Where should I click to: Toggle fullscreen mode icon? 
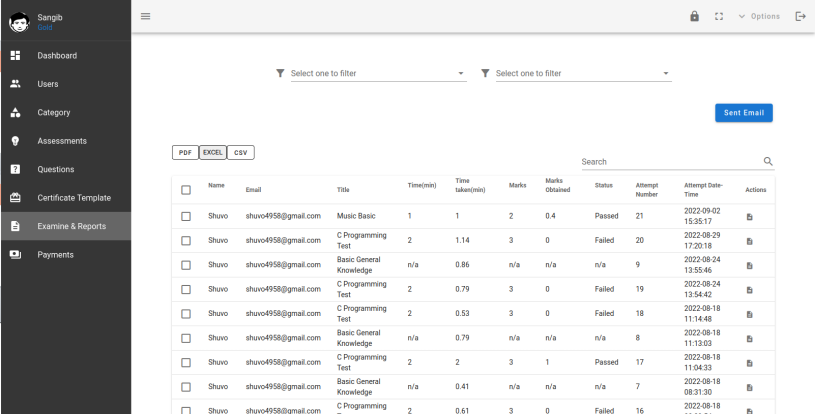[x=718, y=16]
